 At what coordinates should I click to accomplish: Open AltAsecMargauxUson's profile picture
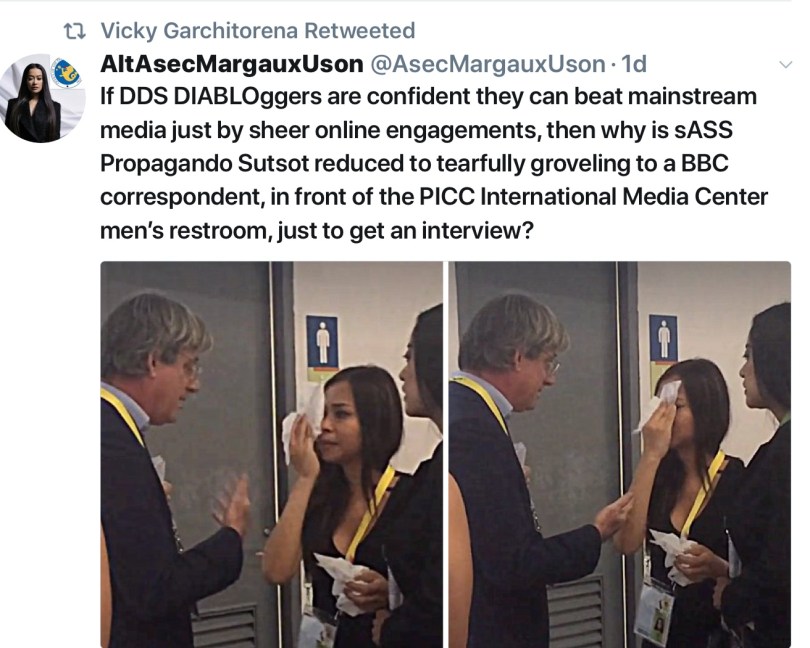click(x=42, y=98)
